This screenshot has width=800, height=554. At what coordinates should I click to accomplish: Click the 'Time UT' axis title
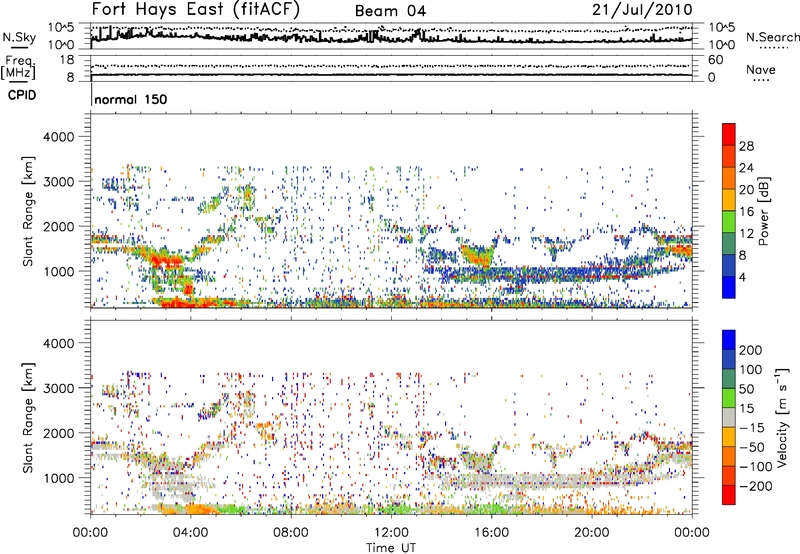[x=391, y=548]
